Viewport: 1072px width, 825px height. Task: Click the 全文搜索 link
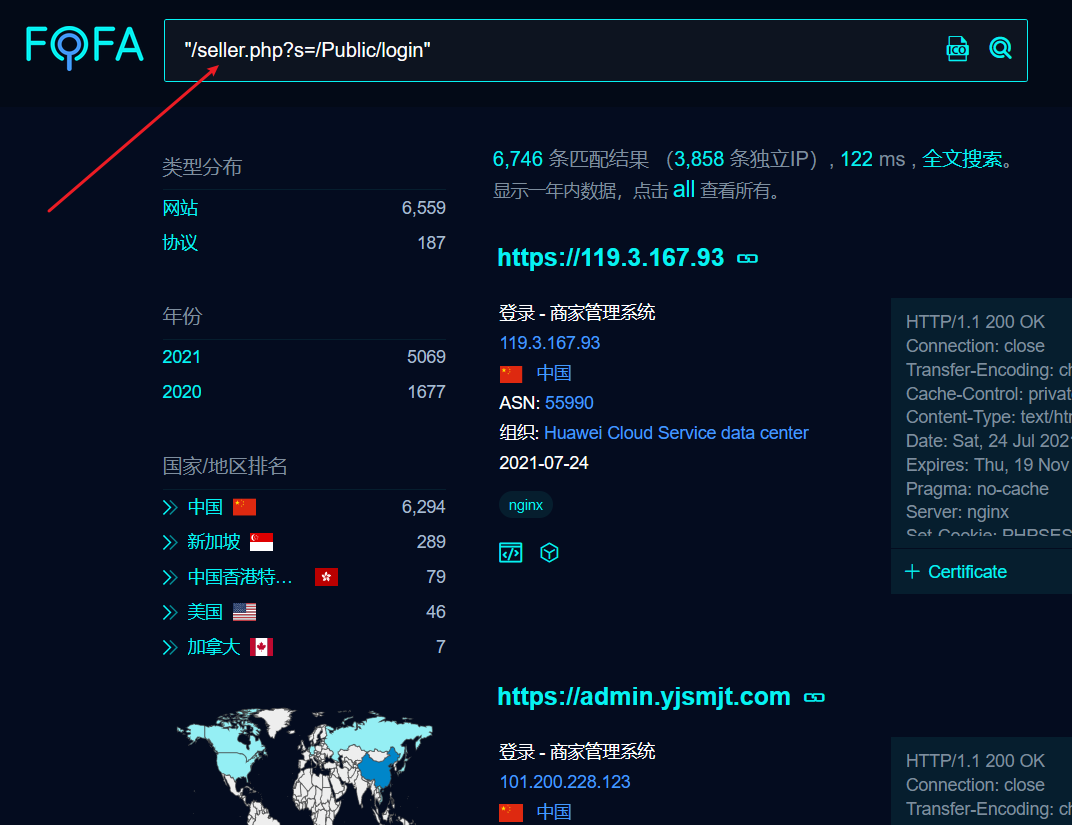(961, 159)
